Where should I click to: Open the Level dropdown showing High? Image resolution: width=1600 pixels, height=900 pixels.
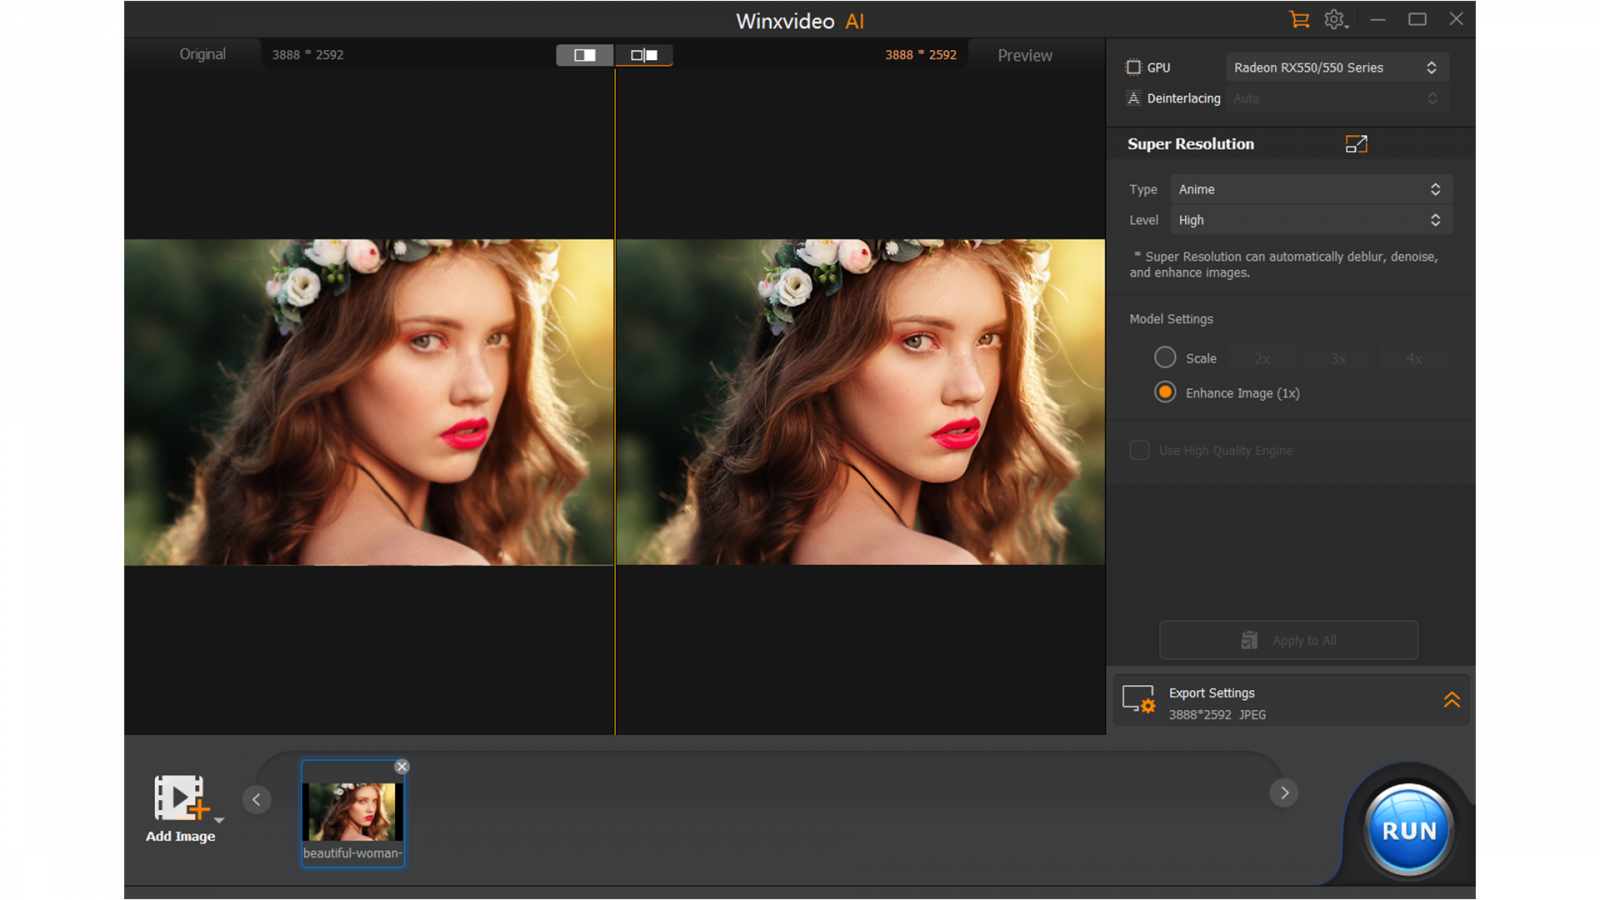pyautogui.click(x=1310, y=220)
